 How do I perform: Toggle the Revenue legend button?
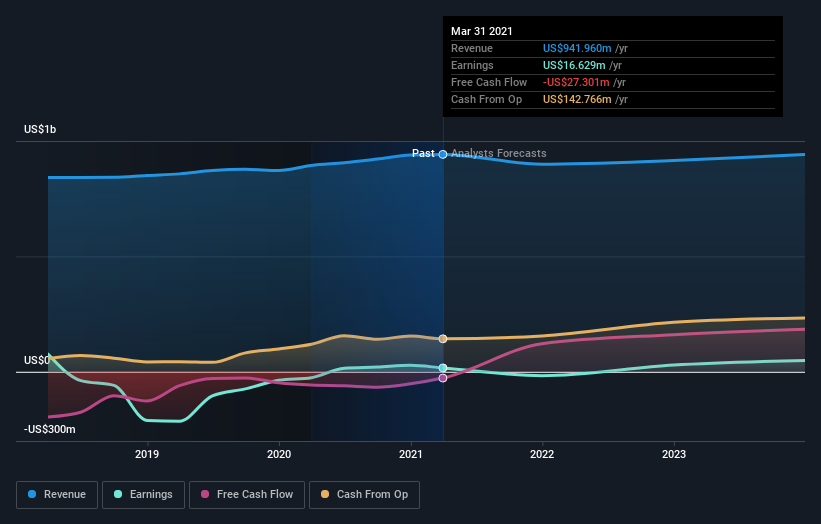[x=57, y=495]
